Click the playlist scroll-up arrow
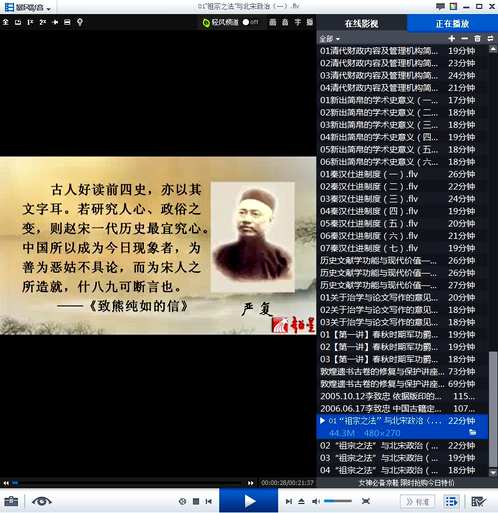The width and height of the screenshot is (498, 513). pos(493,49)
